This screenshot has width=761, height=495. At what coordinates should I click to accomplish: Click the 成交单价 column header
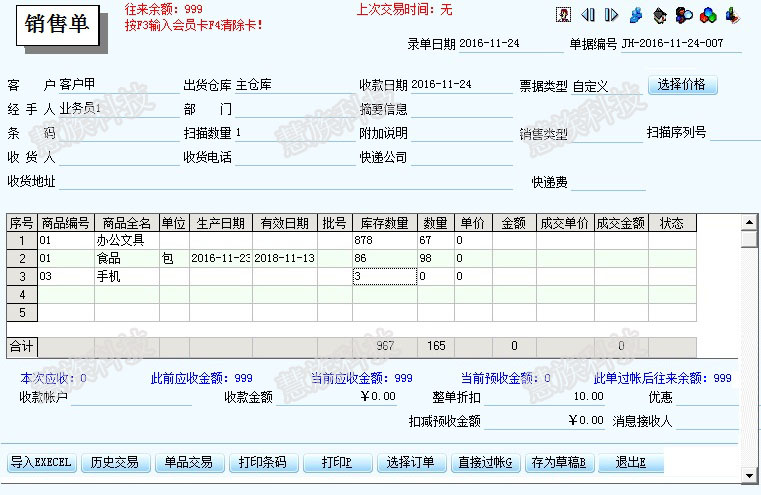point(565,223)
